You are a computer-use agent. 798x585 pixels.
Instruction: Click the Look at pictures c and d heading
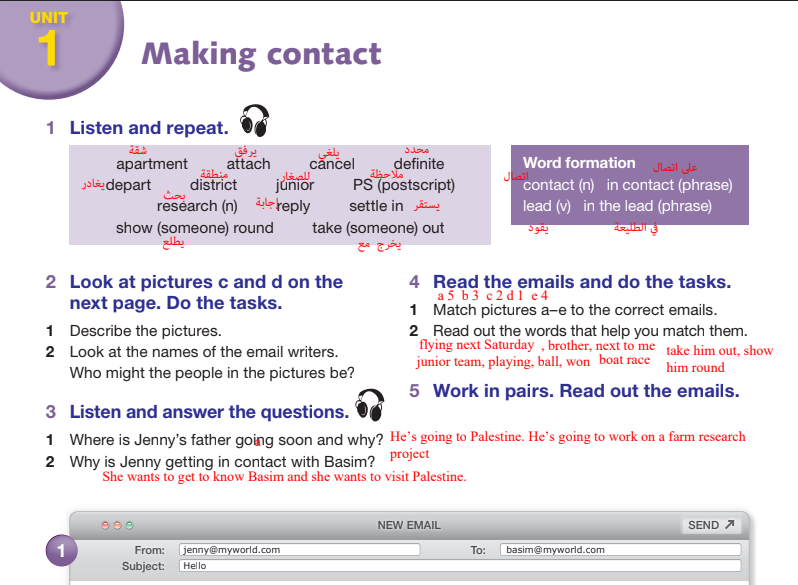click(x=206, y=292)
